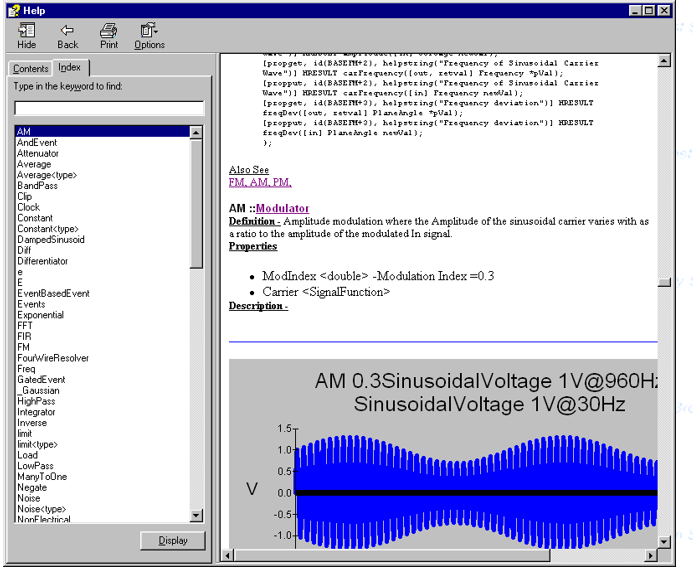The height and width of the screenshot is (585, 693).
Task: Switch to the Contents tab
Action: pyautogui.click(x=30, y=69)
